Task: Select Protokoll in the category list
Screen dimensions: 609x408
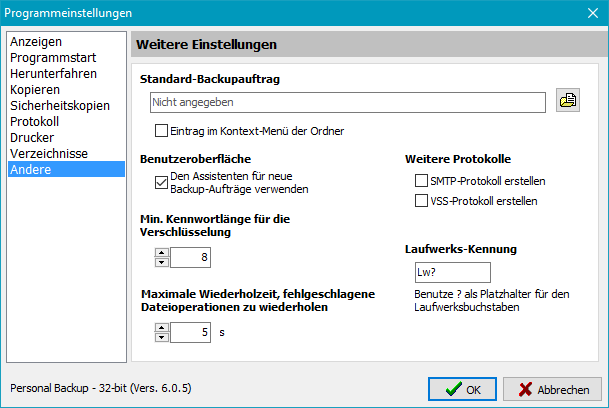Action: click(x=37, y=121)
